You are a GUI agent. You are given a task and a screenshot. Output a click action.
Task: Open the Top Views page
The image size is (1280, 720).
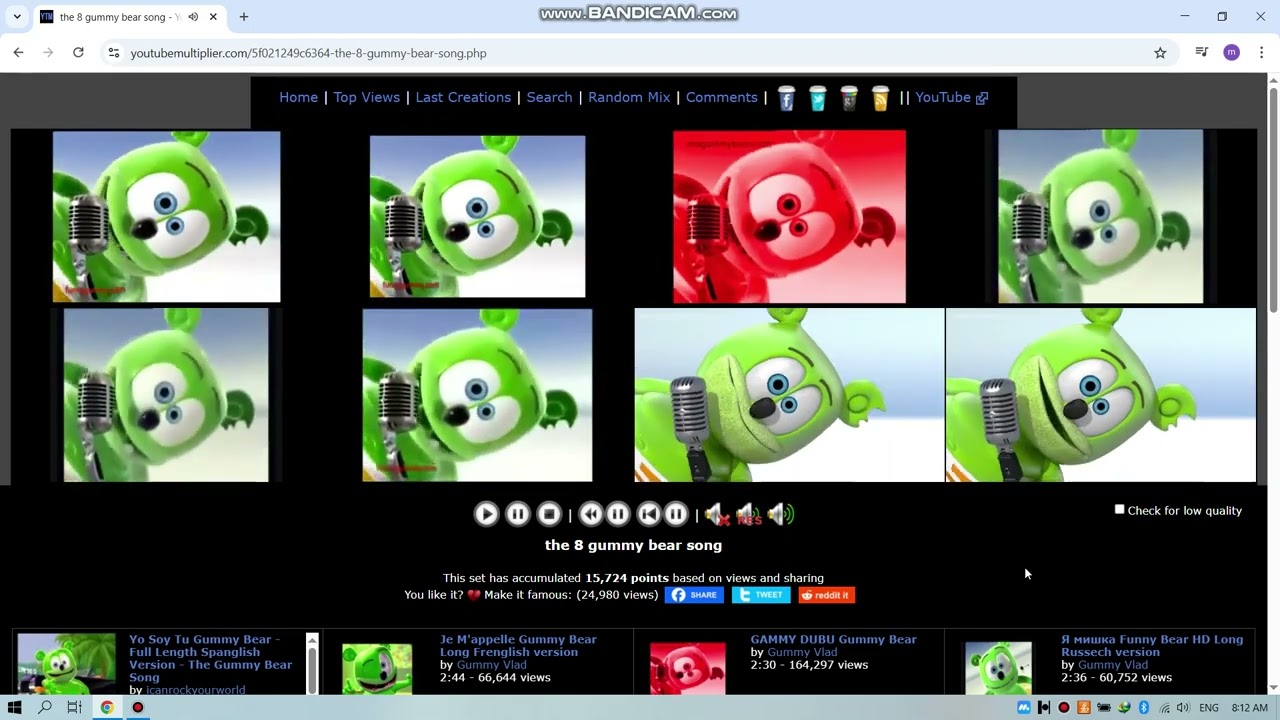(366, 97)
